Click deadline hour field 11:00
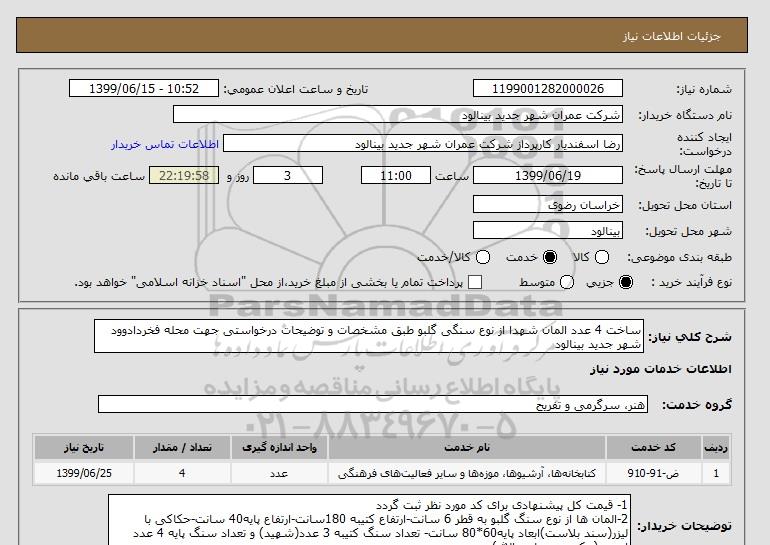 point(396,175)
